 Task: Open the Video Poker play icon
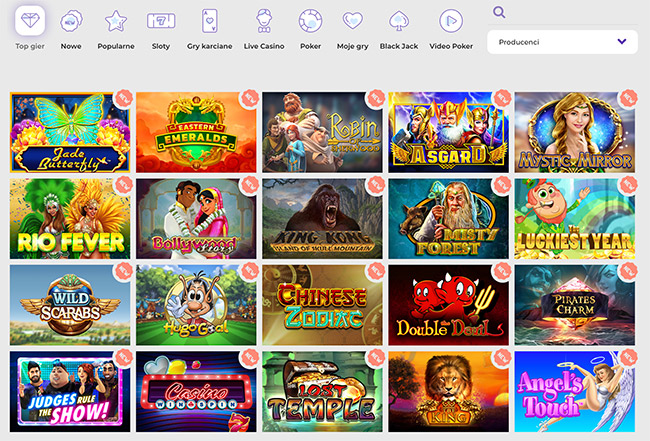[x=451, y=21]
